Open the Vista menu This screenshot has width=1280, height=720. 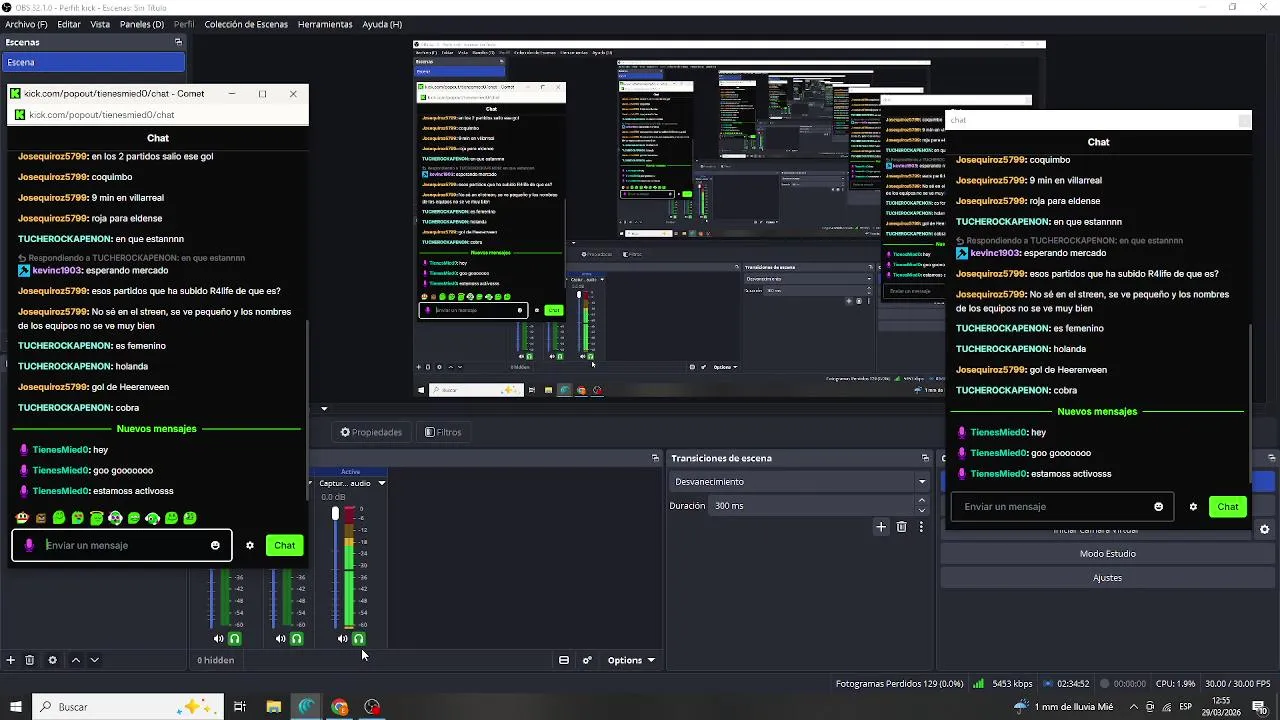coord(100,24)
